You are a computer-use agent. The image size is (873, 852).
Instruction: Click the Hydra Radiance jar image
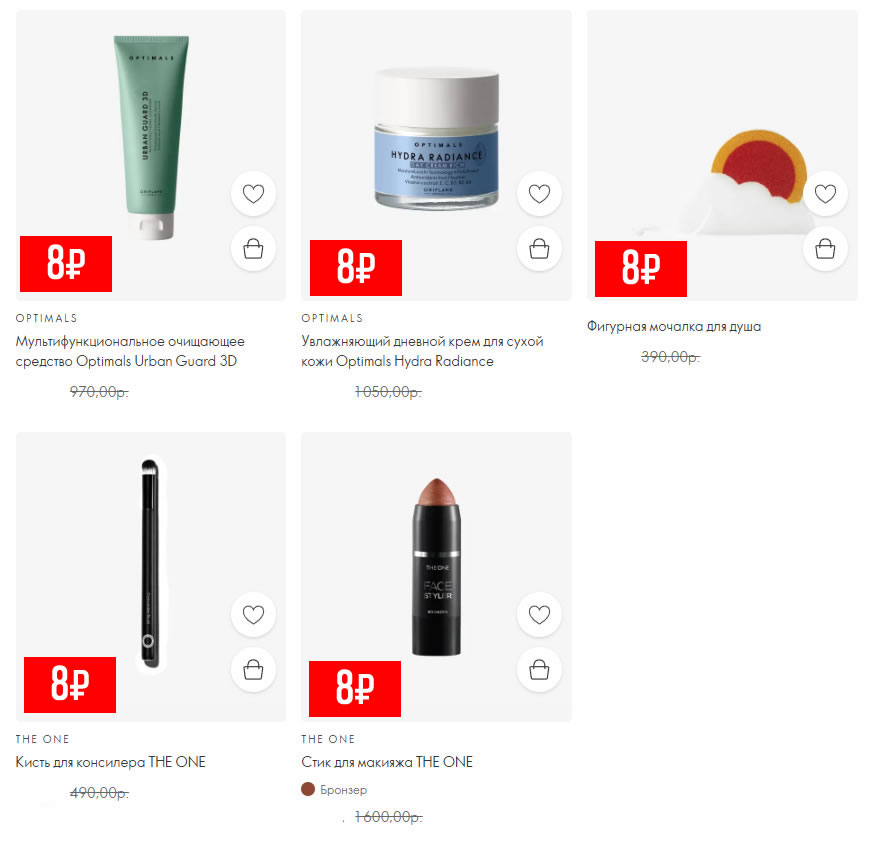(x=436, y=139)
